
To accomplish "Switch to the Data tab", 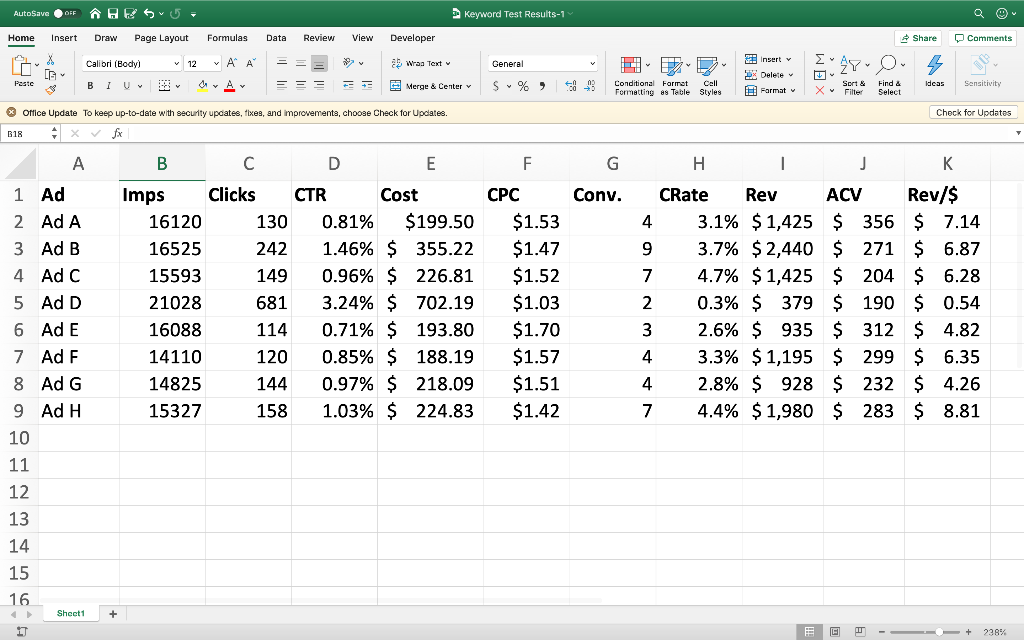I will [276, 38].
